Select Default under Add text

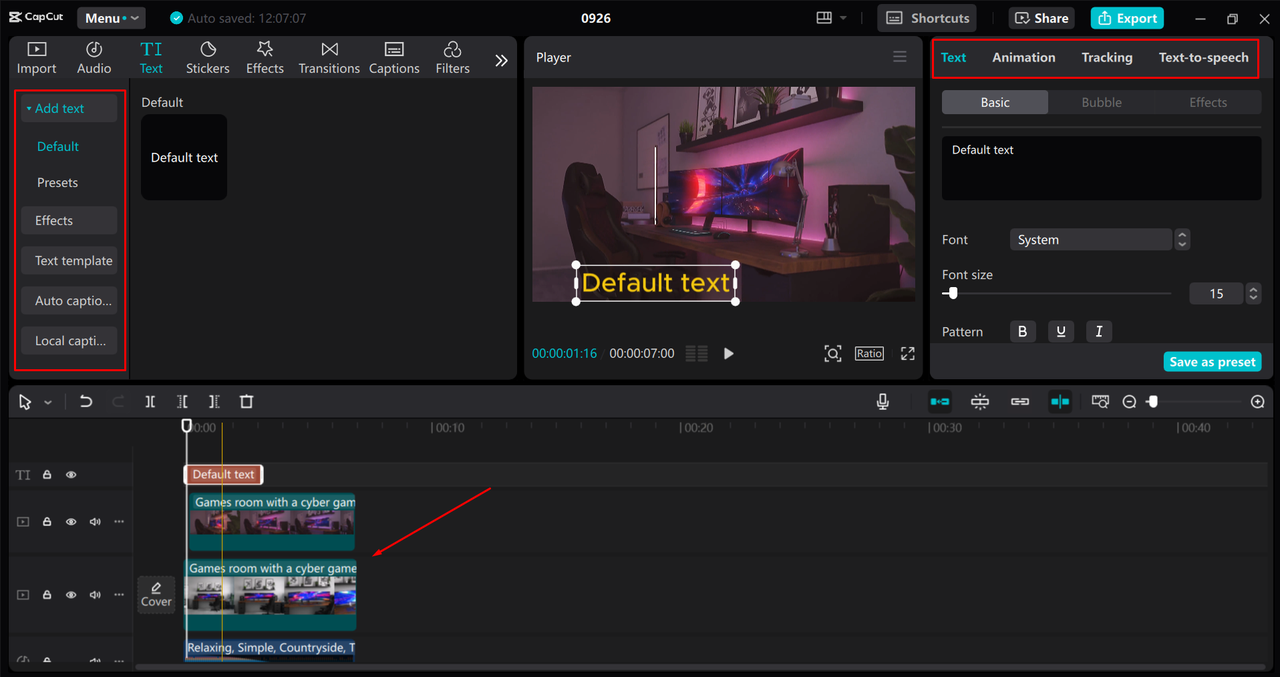pos(58,146)
